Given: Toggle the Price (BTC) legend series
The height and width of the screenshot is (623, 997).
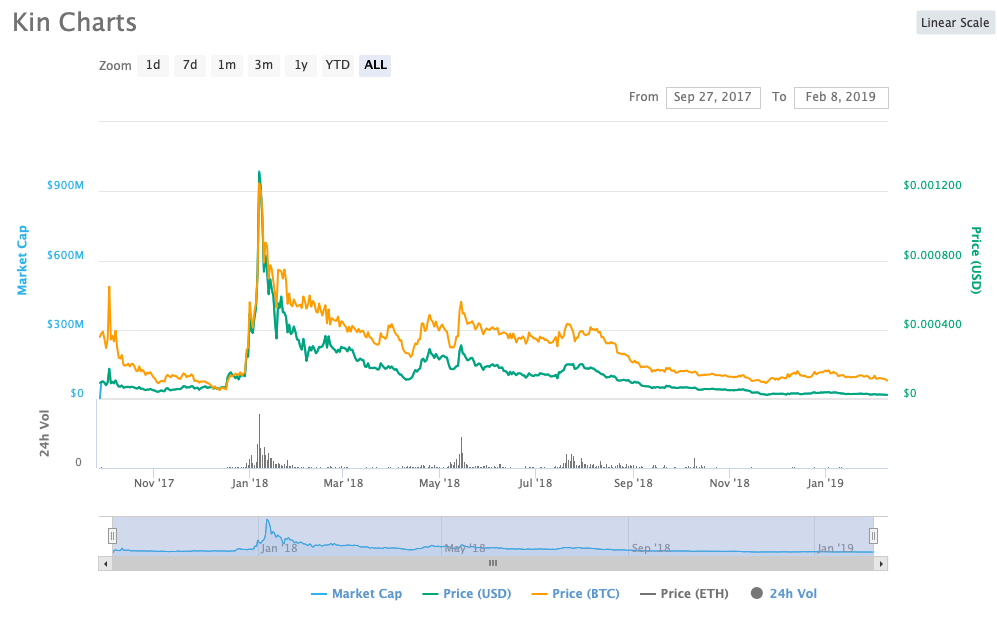Looking at the screenshot, I should 575,594.
